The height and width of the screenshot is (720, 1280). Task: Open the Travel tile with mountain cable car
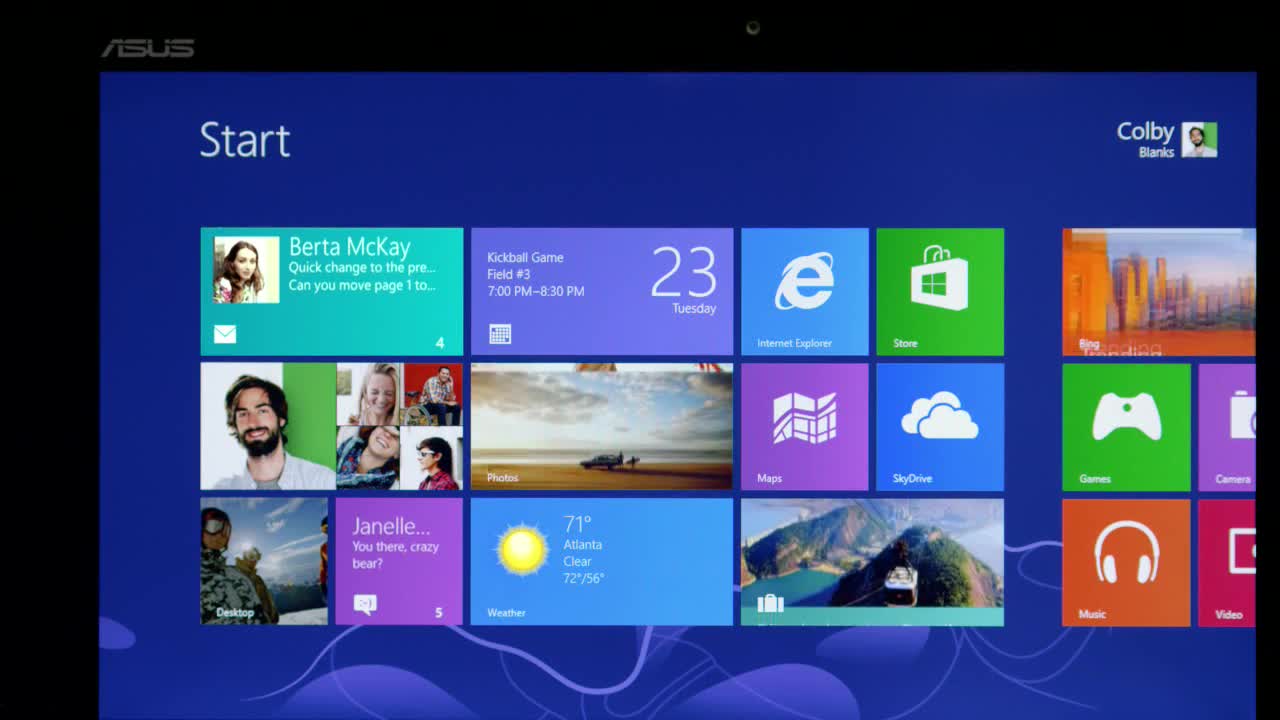[872, 562]
